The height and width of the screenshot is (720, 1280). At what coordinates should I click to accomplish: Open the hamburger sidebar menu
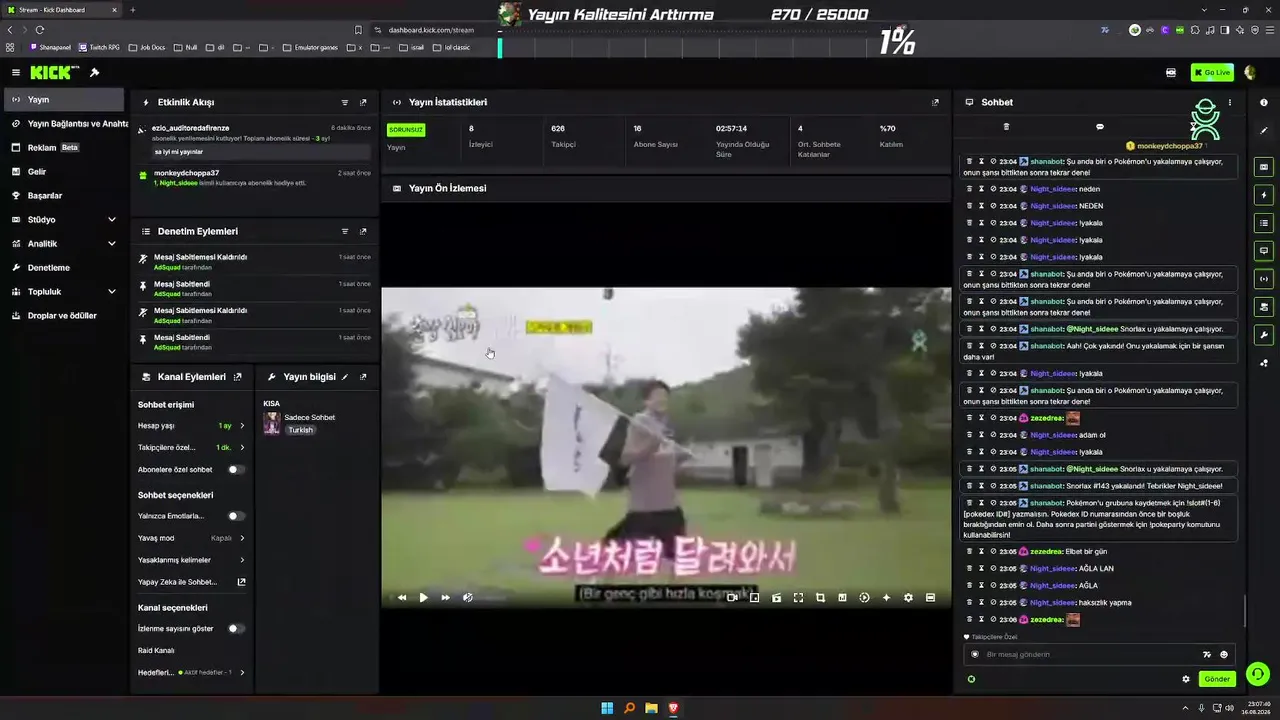coord(16,73)
